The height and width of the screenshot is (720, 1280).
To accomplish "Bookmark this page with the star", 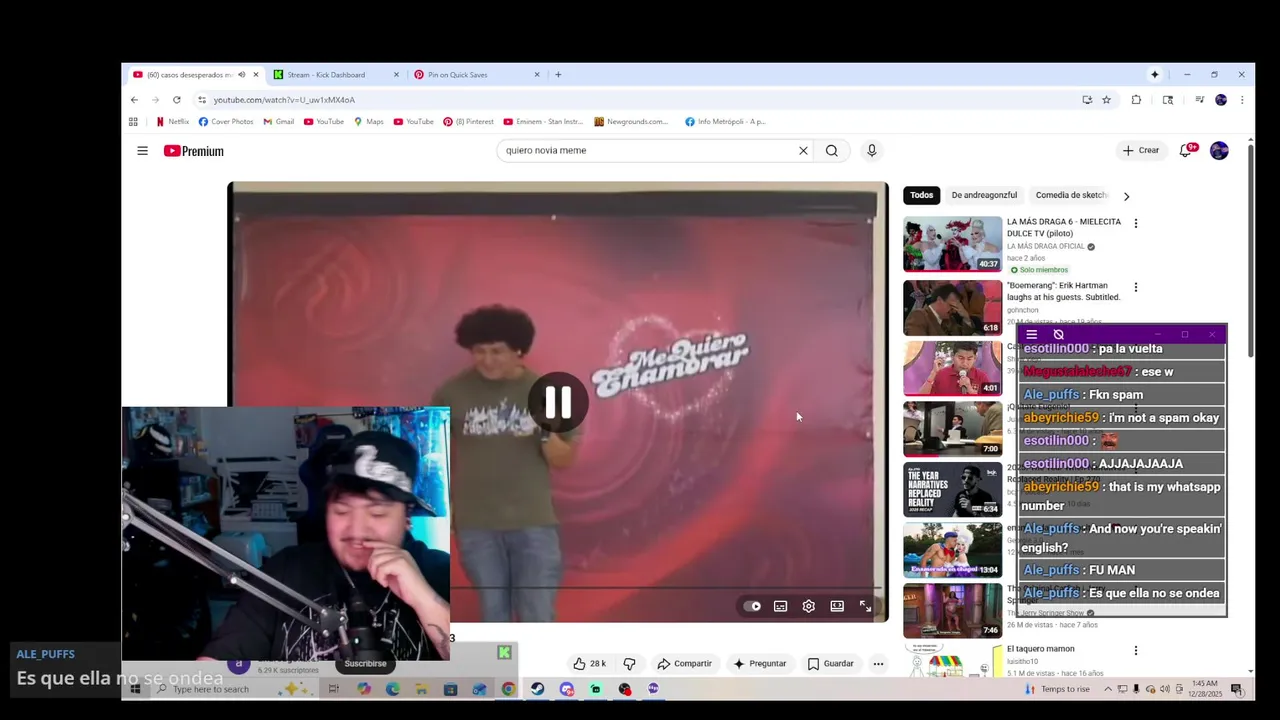I will (x=1106, y=100).
